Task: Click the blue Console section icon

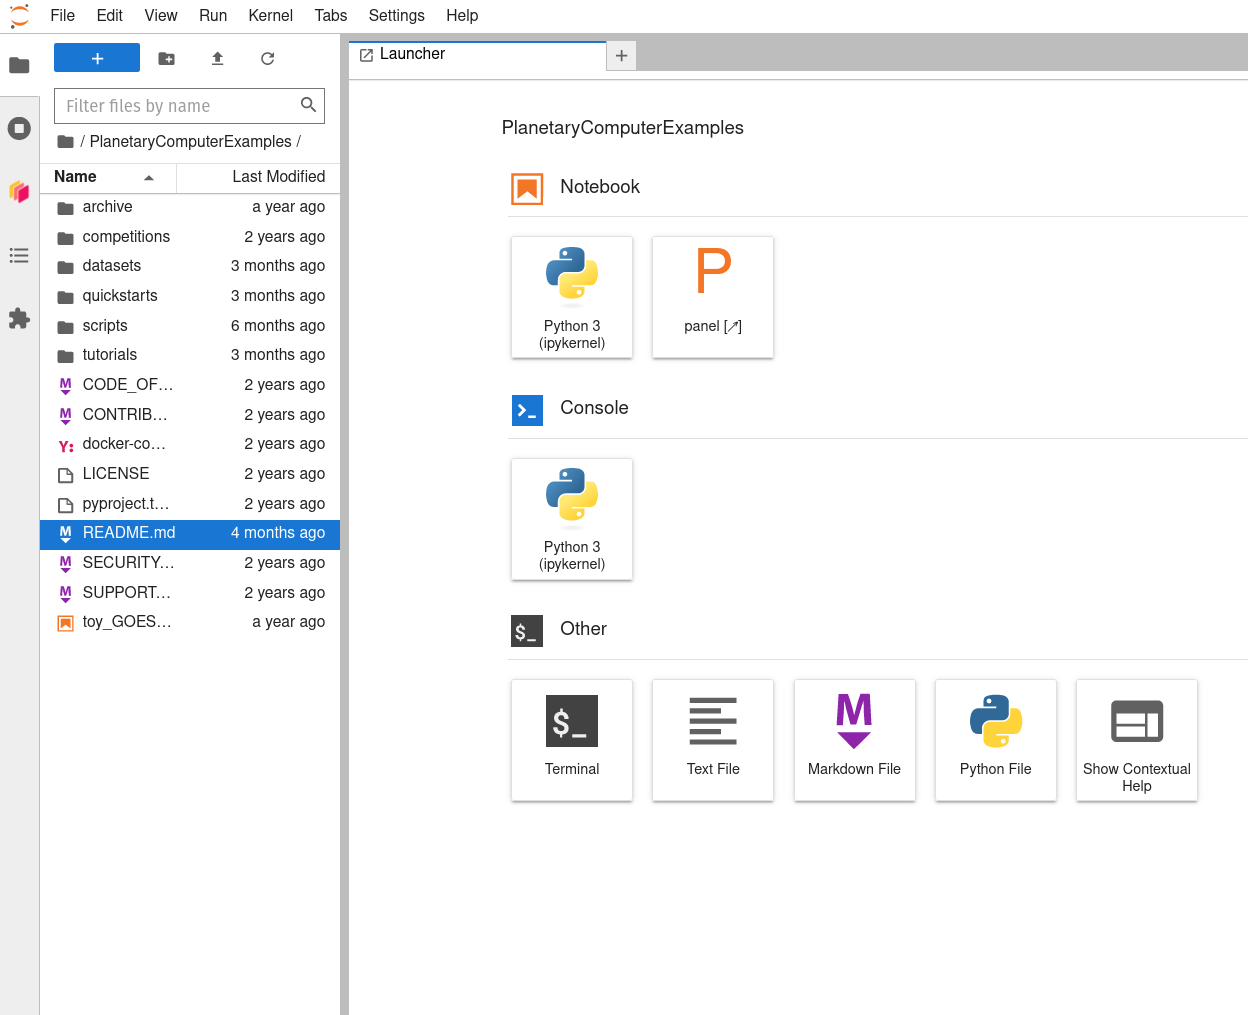Action: tap(527, 410)
